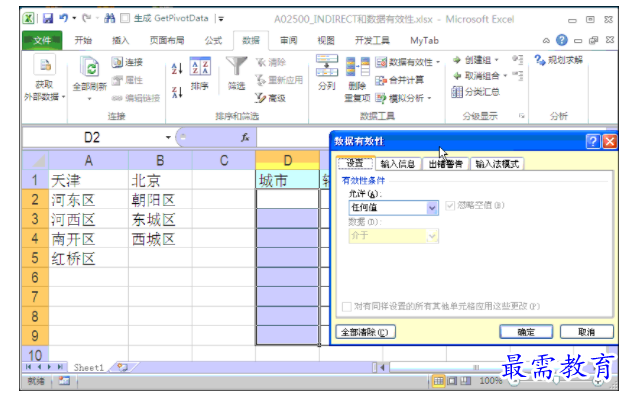Expand the Group dropdown arrow
This screenshot has width=623, height=398.
coord(497,60)
